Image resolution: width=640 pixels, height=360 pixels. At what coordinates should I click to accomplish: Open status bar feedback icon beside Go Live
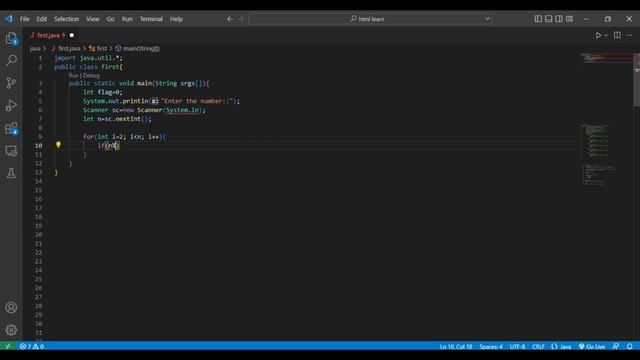(x=616, y=346)
